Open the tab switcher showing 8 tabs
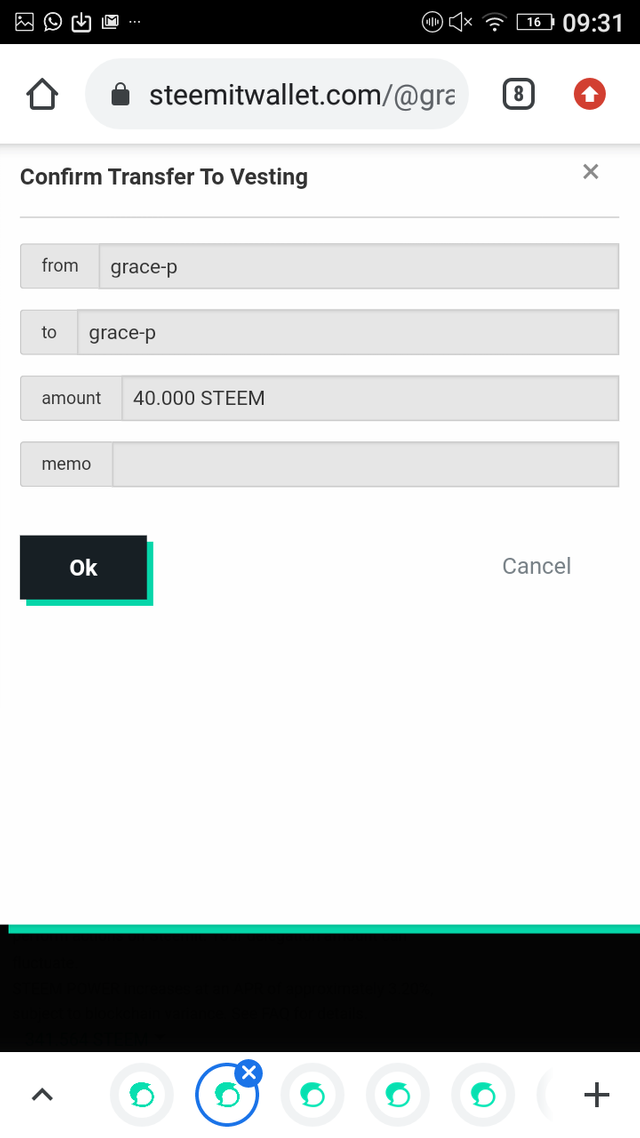The height and width of the screenshot is (1138, 640). (x=518, y=94)
